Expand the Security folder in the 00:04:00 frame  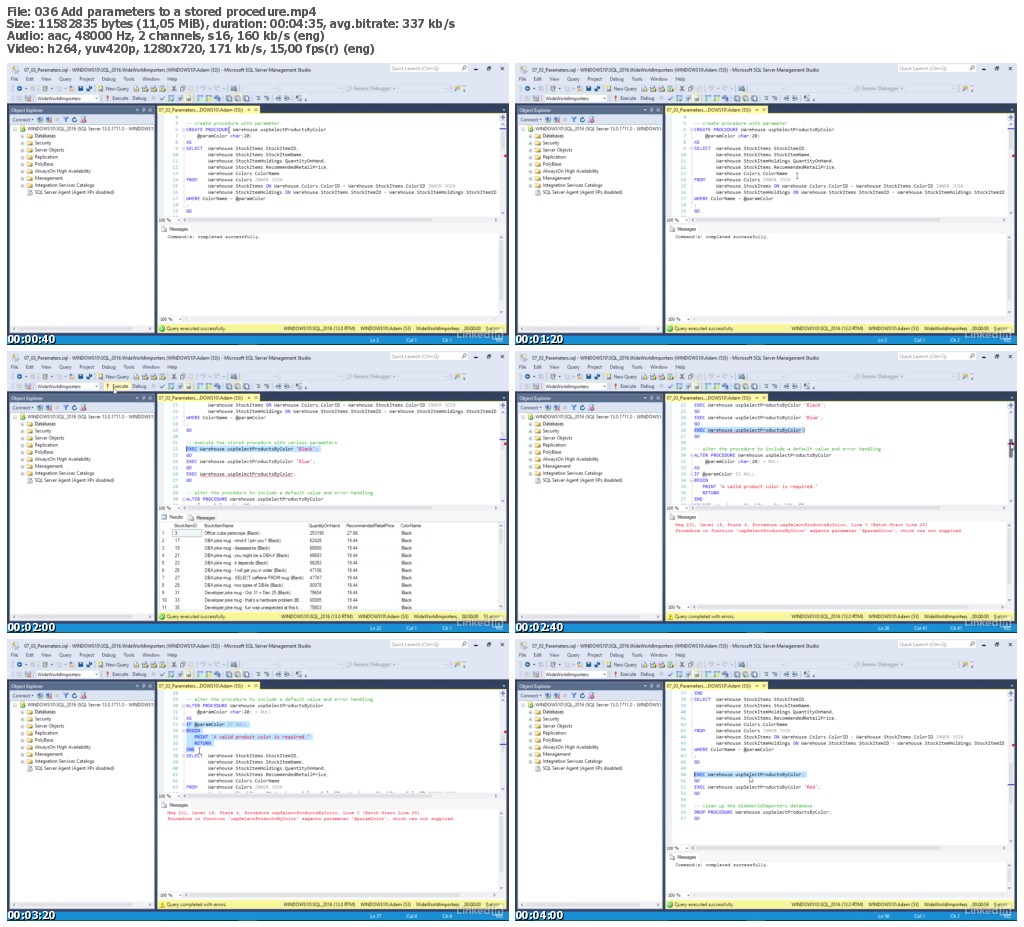[x=530, y=719]
